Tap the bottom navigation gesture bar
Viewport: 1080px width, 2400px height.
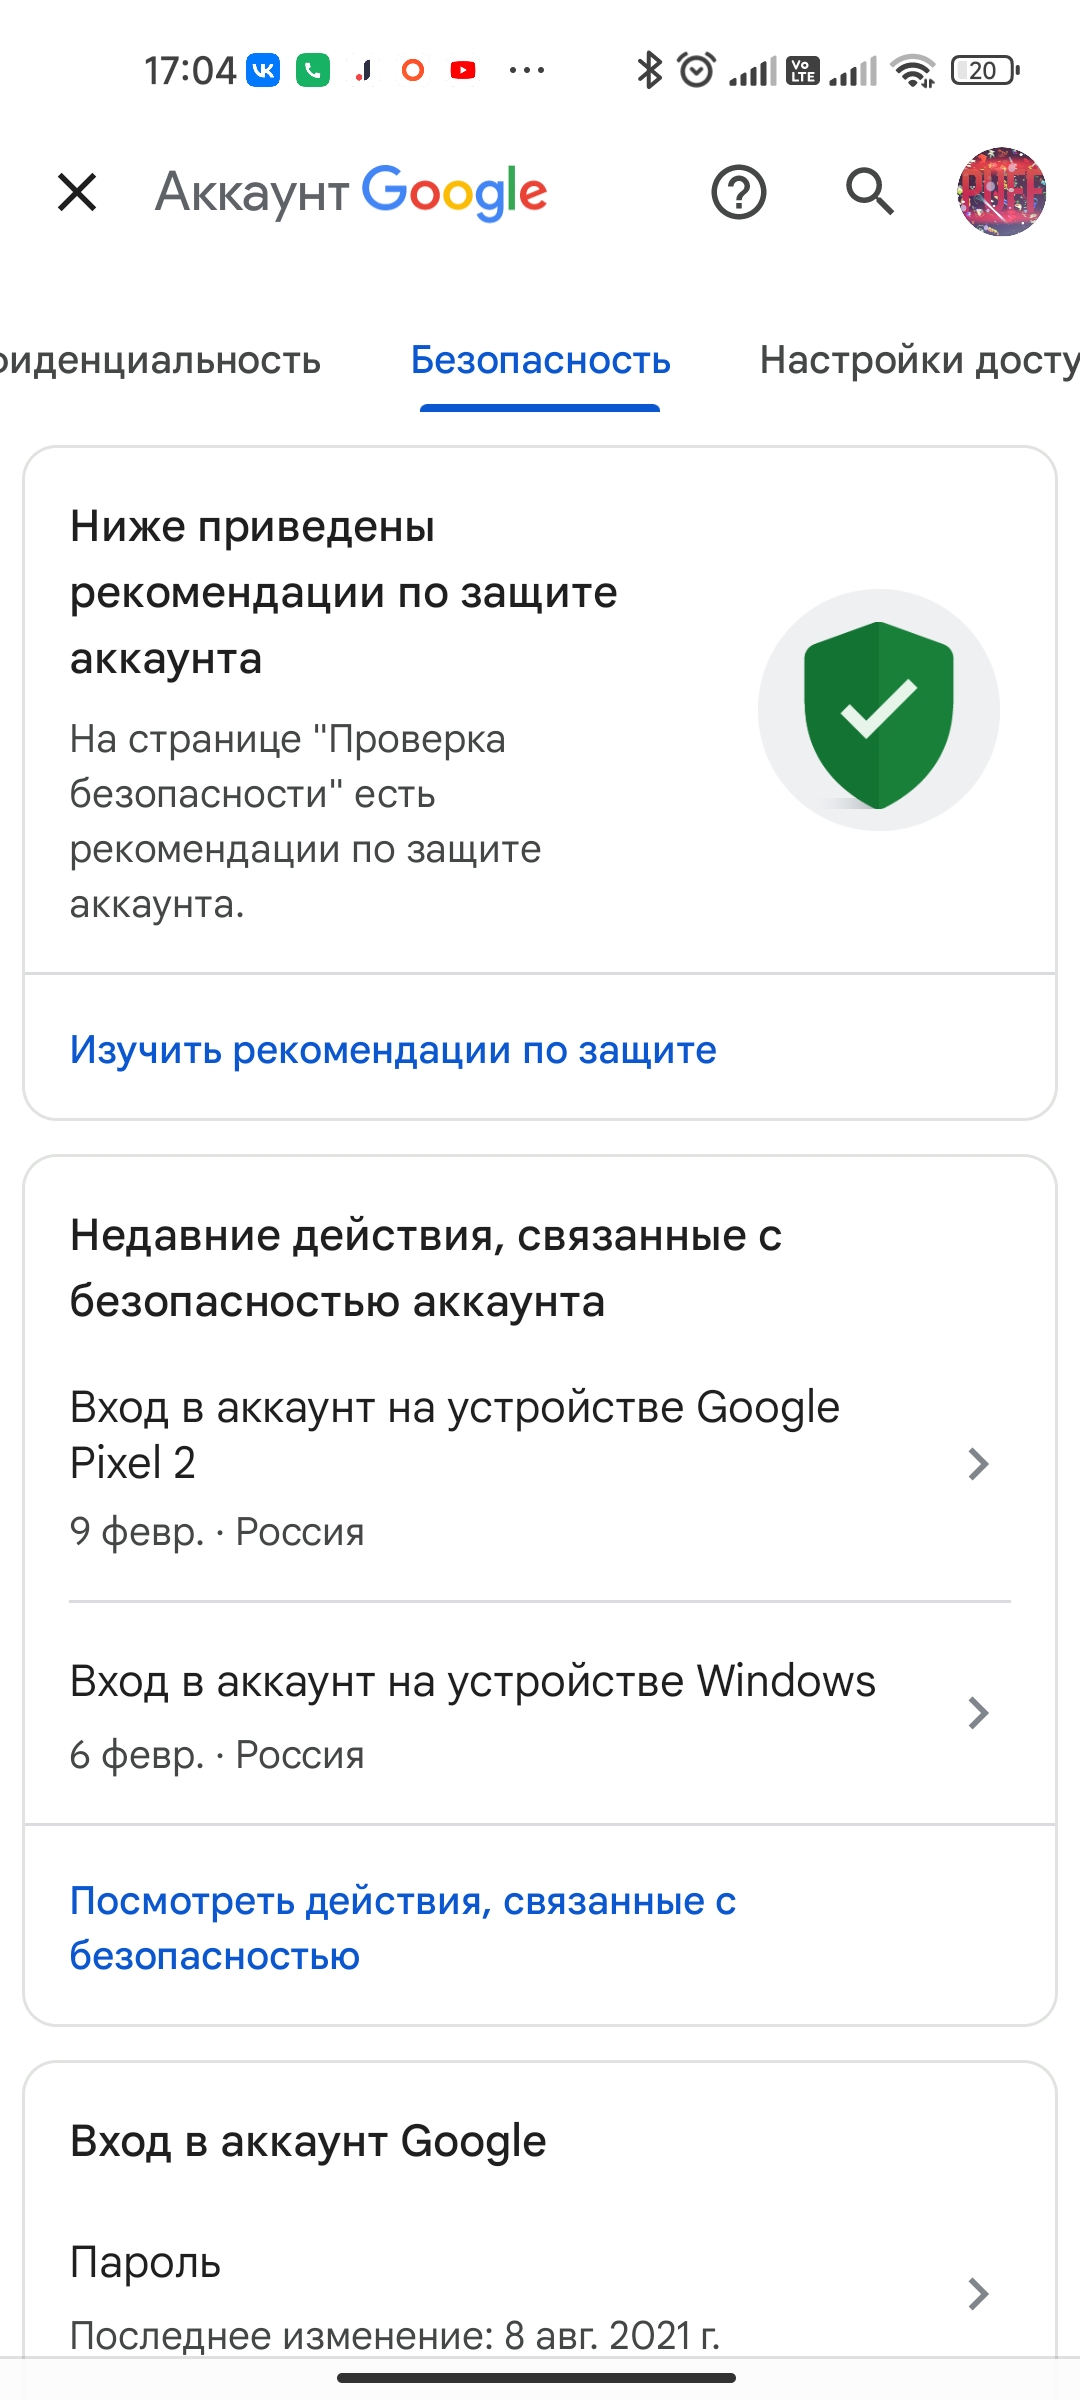click(x=537, y=2378)
